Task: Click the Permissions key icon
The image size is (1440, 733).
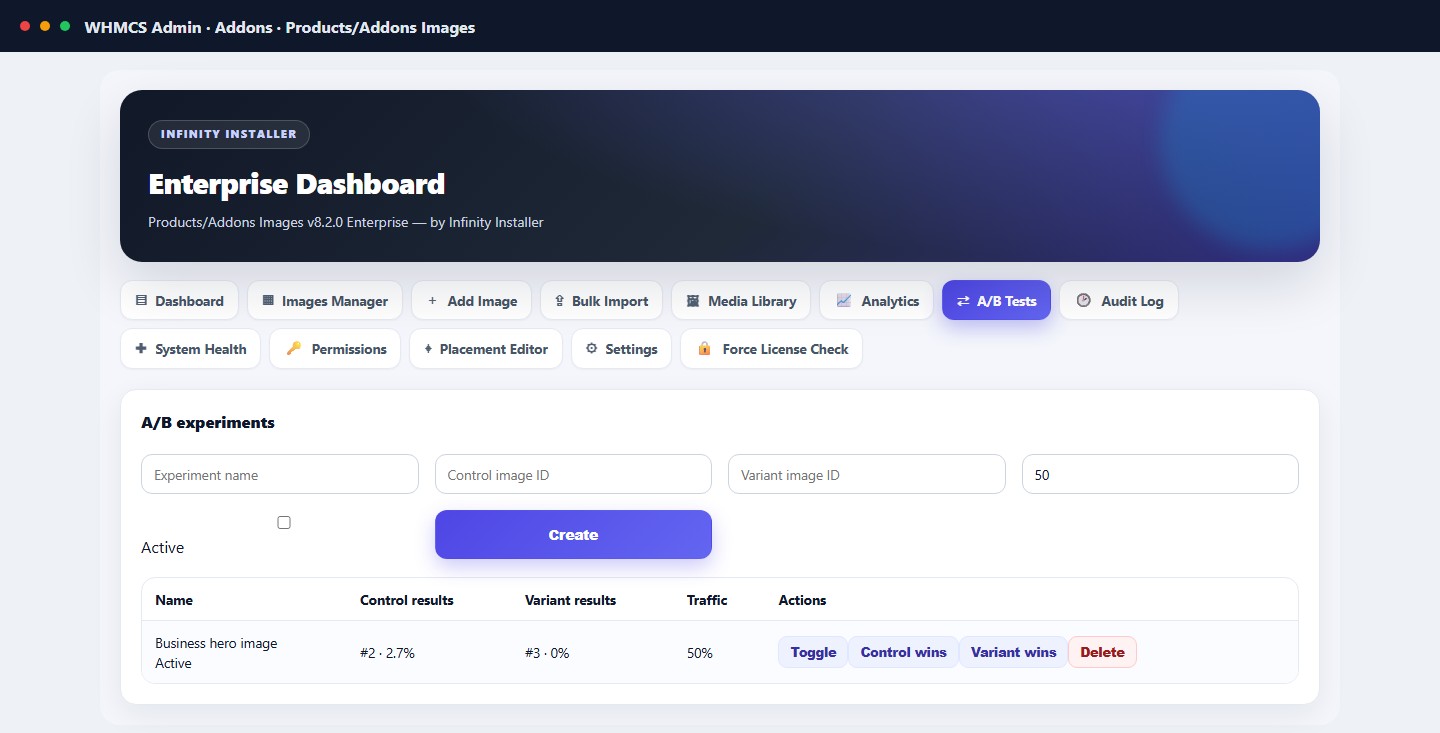Action: pos(293,349)
